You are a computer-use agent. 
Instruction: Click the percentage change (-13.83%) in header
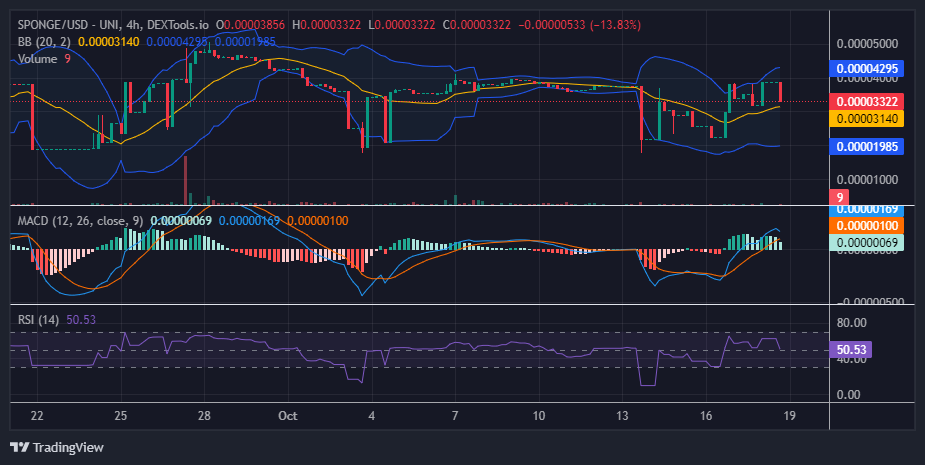point(616,25)
